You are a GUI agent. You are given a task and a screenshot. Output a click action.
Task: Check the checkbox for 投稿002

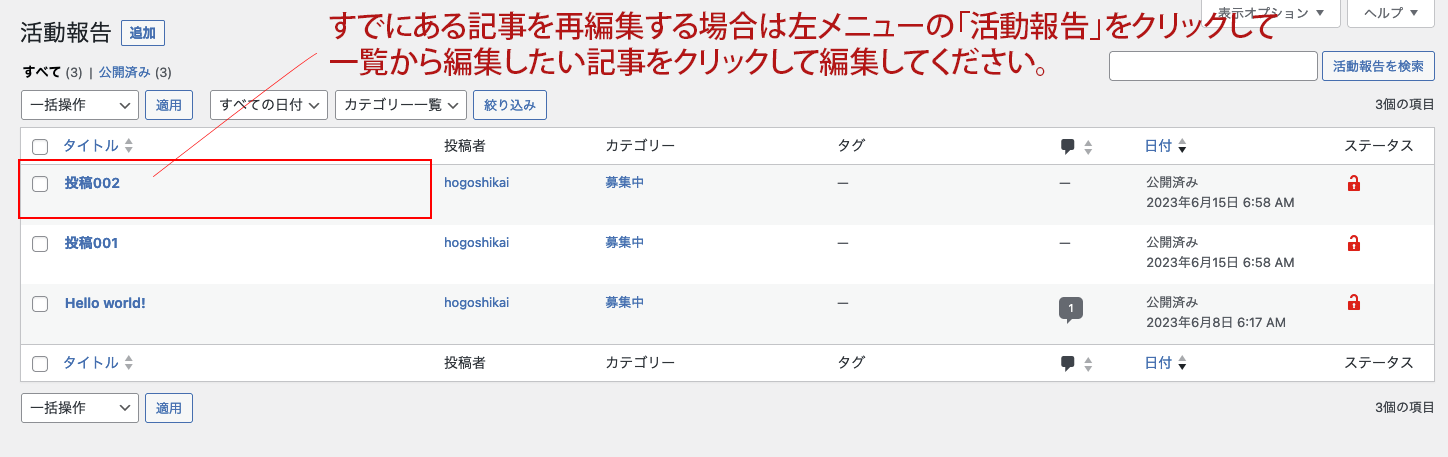click(x=40, y=184)
